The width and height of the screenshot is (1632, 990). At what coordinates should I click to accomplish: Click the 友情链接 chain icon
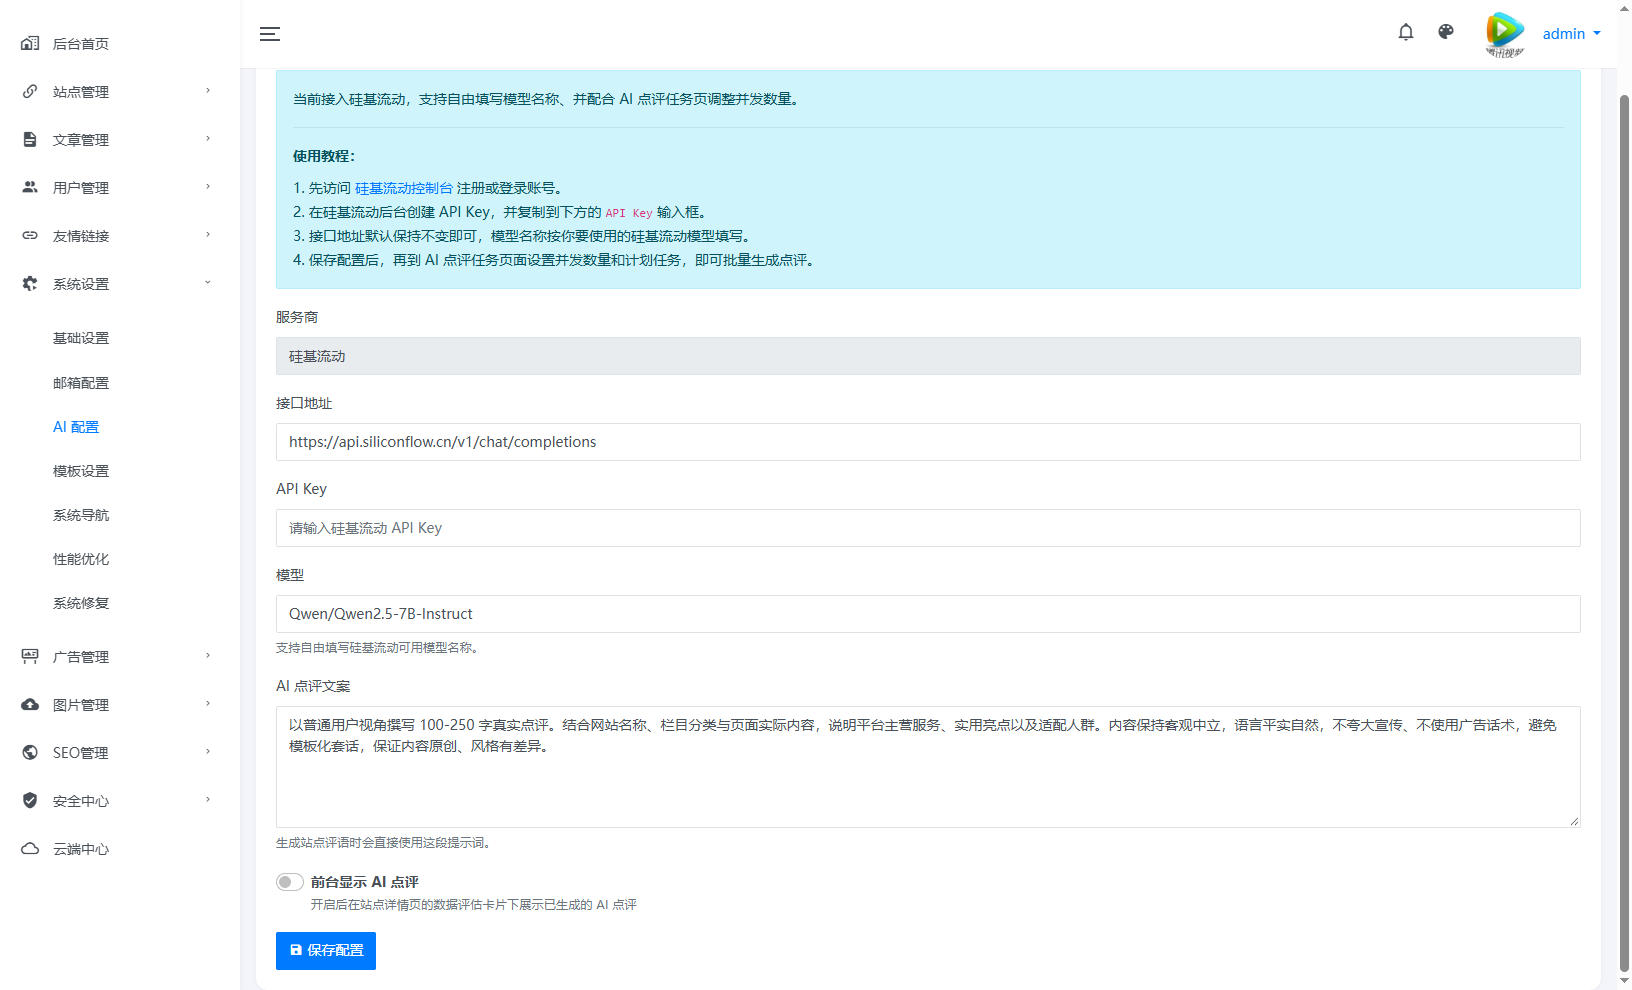30,236
